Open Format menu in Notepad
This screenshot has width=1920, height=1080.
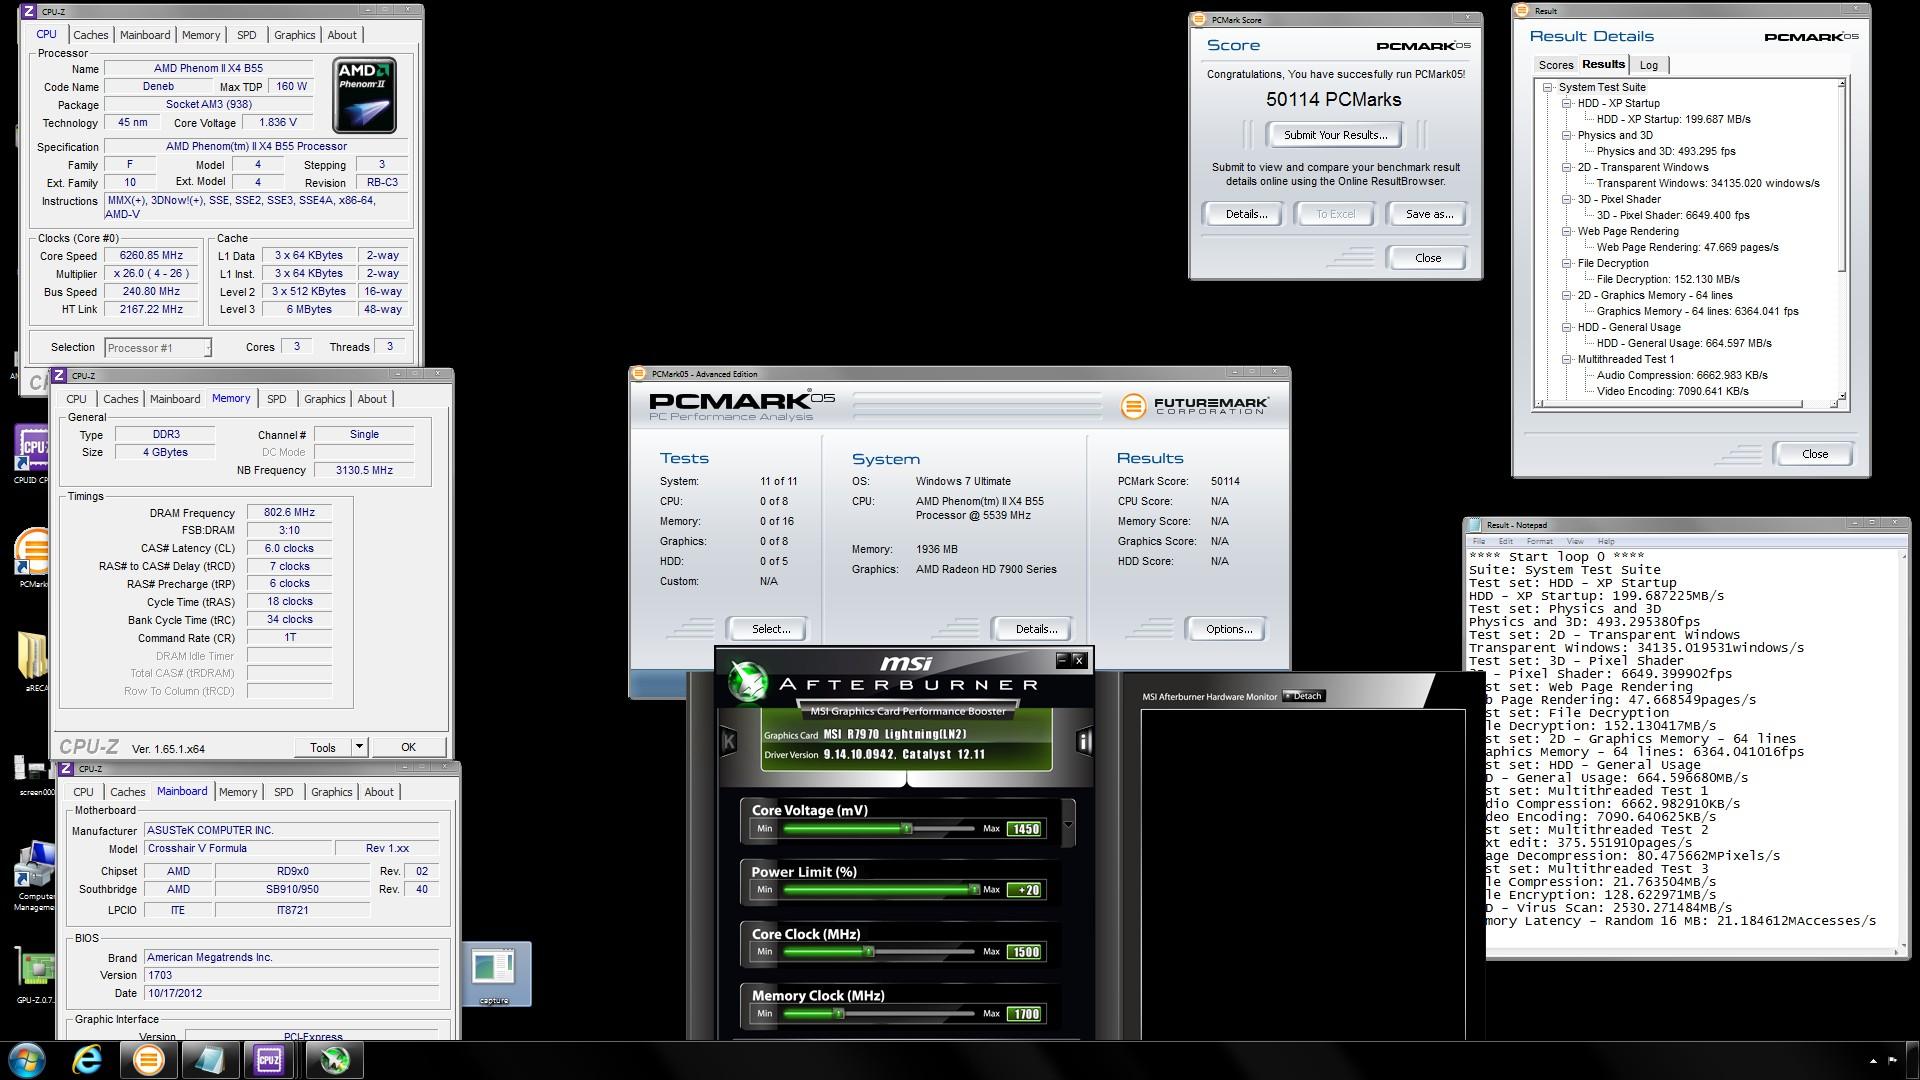click(x=1539, y=541)
